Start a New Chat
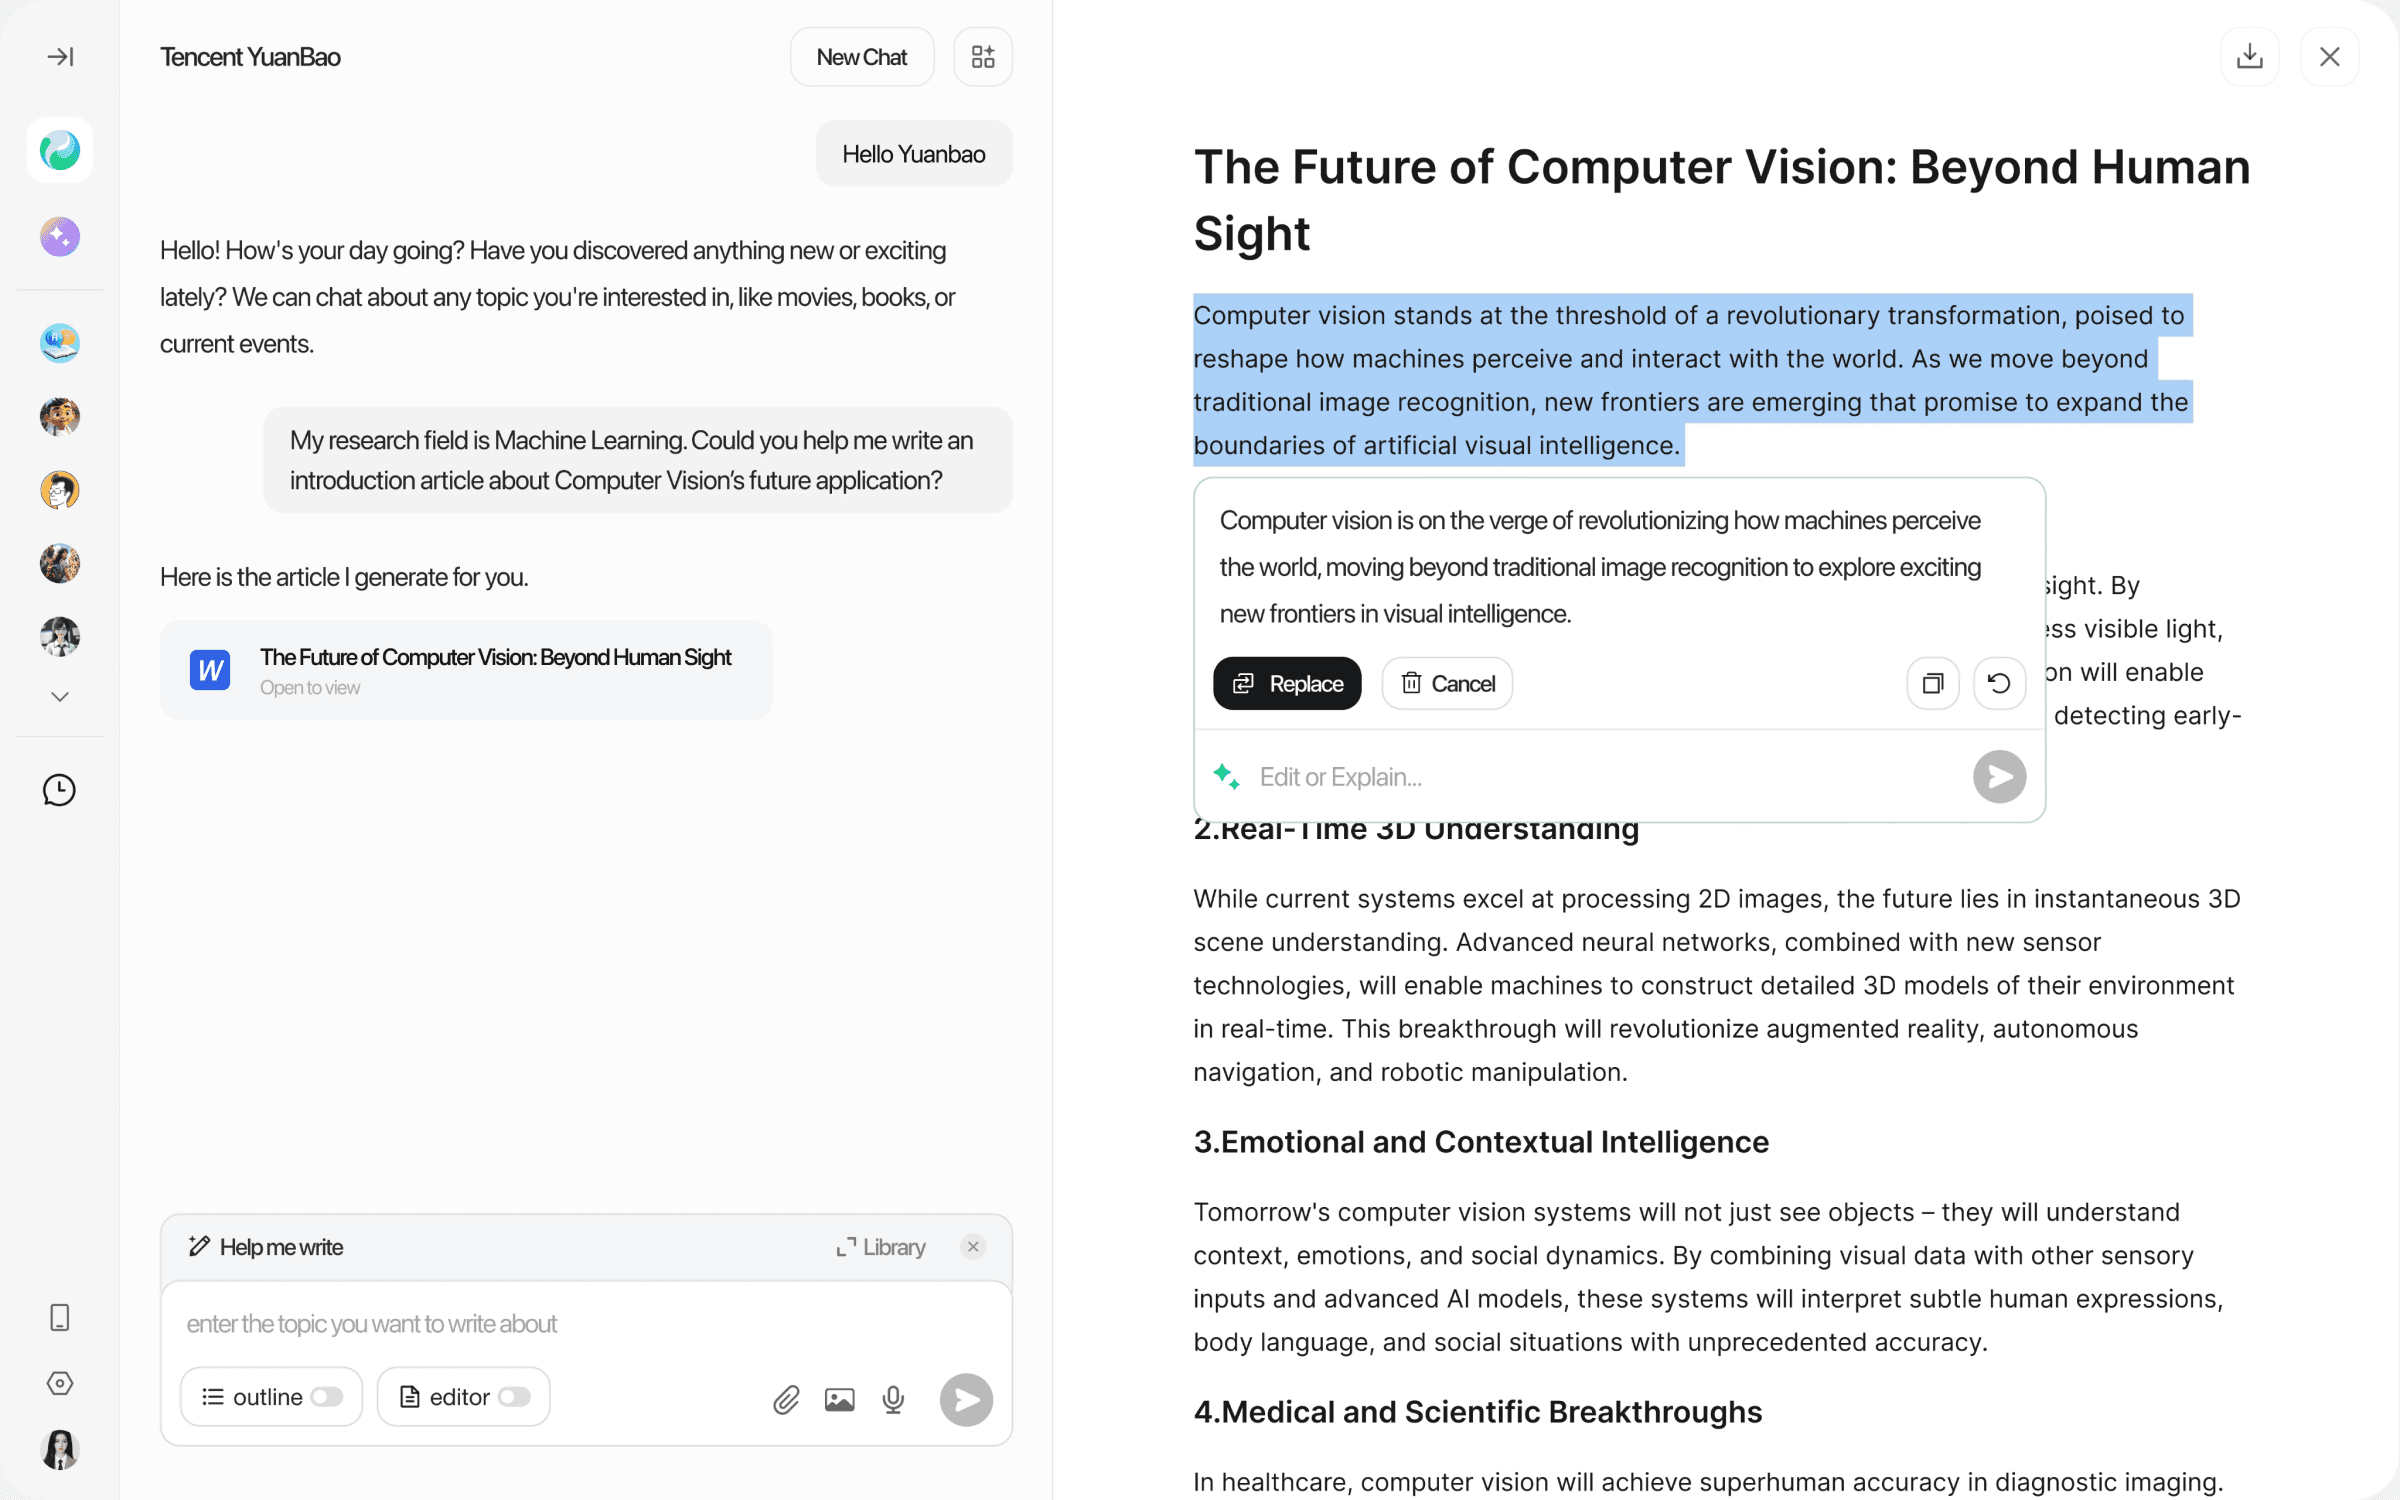Screen dimensions: 2400x1500 point(862,57)
